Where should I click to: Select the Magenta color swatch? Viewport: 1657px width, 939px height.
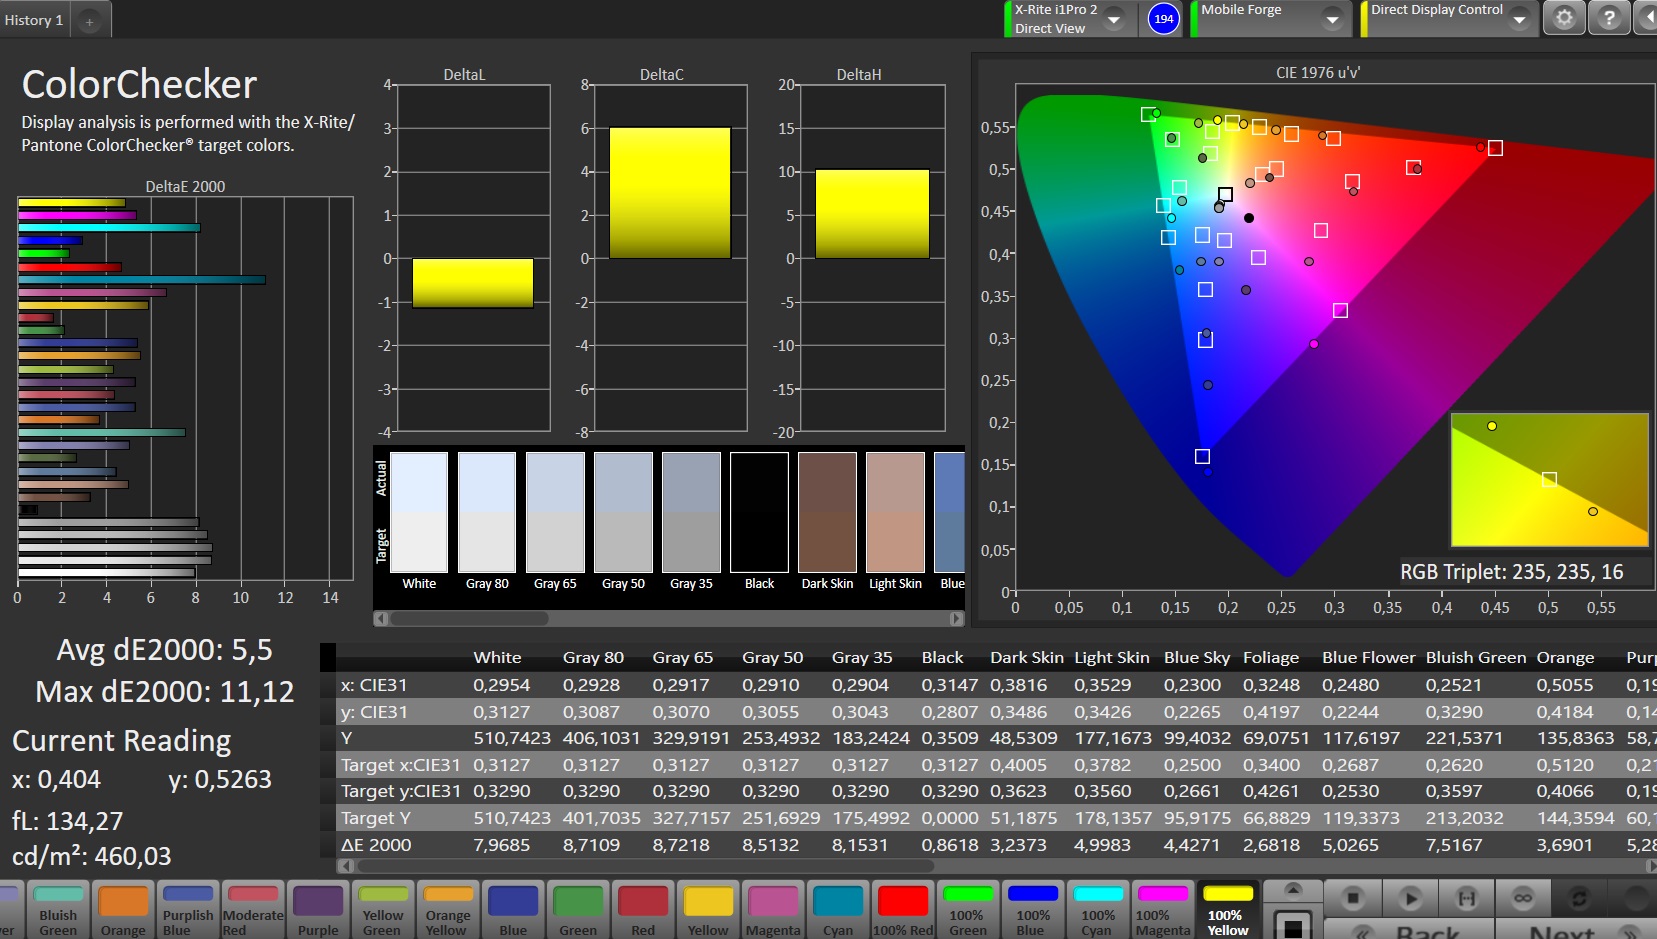773,910
